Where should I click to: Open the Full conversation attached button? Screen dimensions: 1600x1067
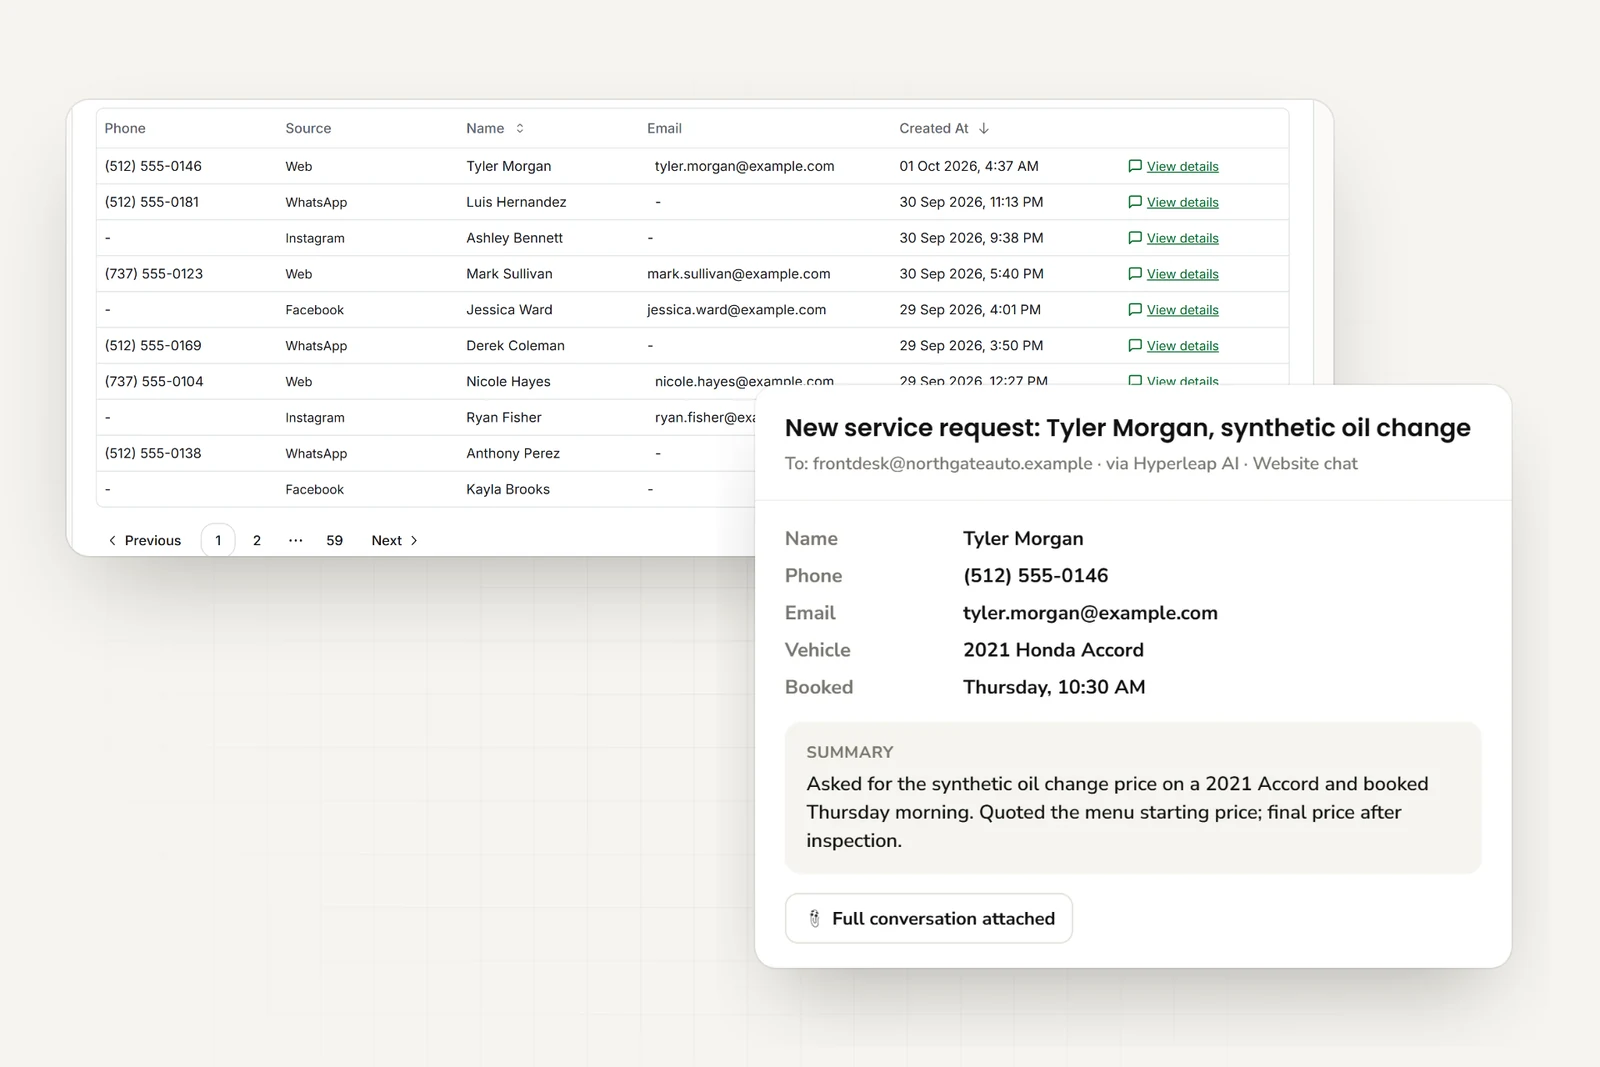click(929, 918)
